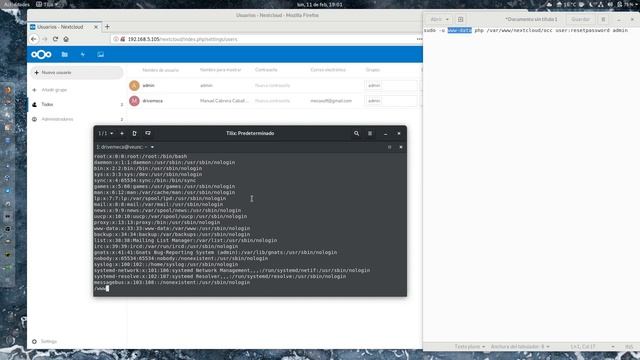The width and height of the screenshot is (640, 360).
Task: Close the Usuarios - Nextcloud tab
Action: (96, 27)
